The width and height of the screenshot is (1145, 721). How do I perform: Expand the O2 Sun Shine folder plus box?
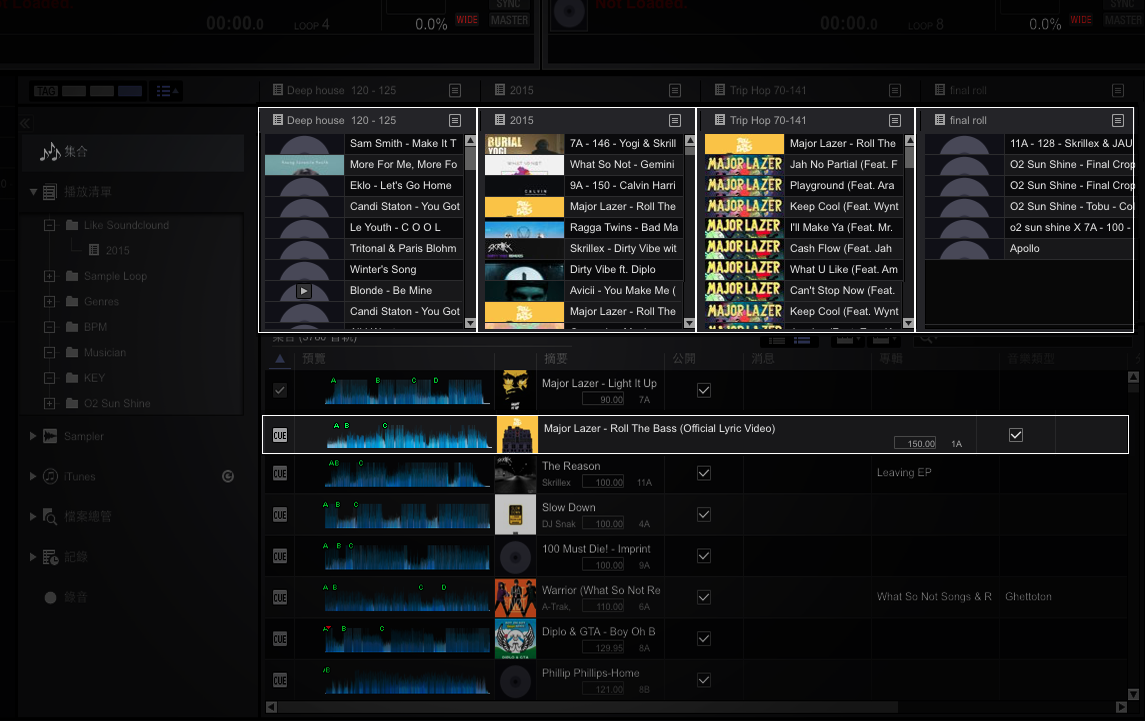tap(50, 403)
